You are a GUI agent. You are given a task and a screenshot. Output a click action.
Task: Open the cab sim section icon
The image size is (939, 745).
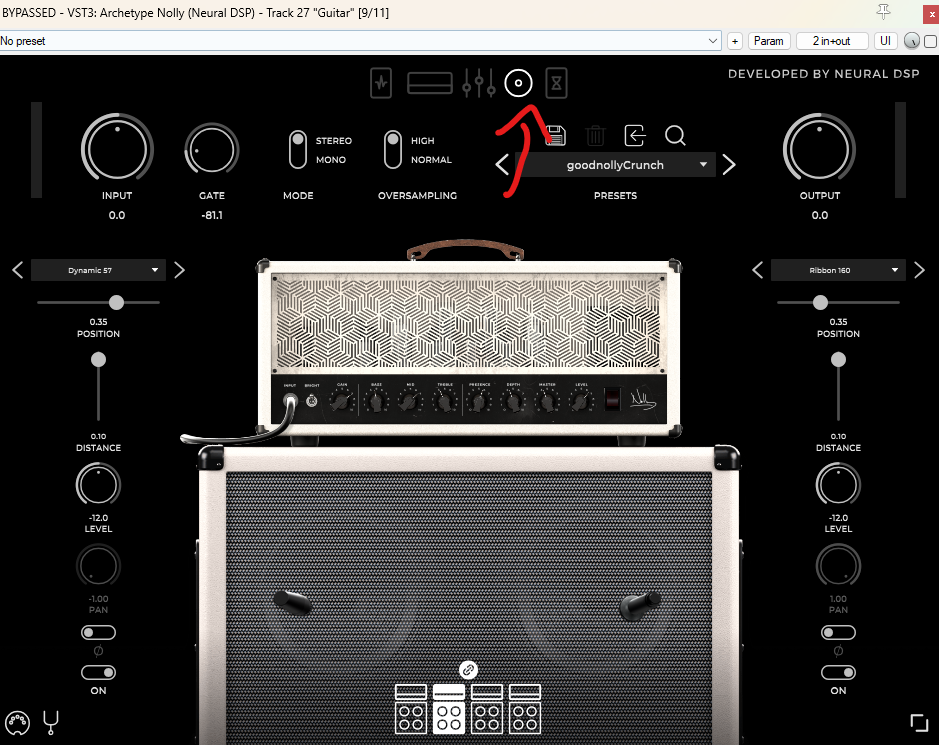(518, 83)
